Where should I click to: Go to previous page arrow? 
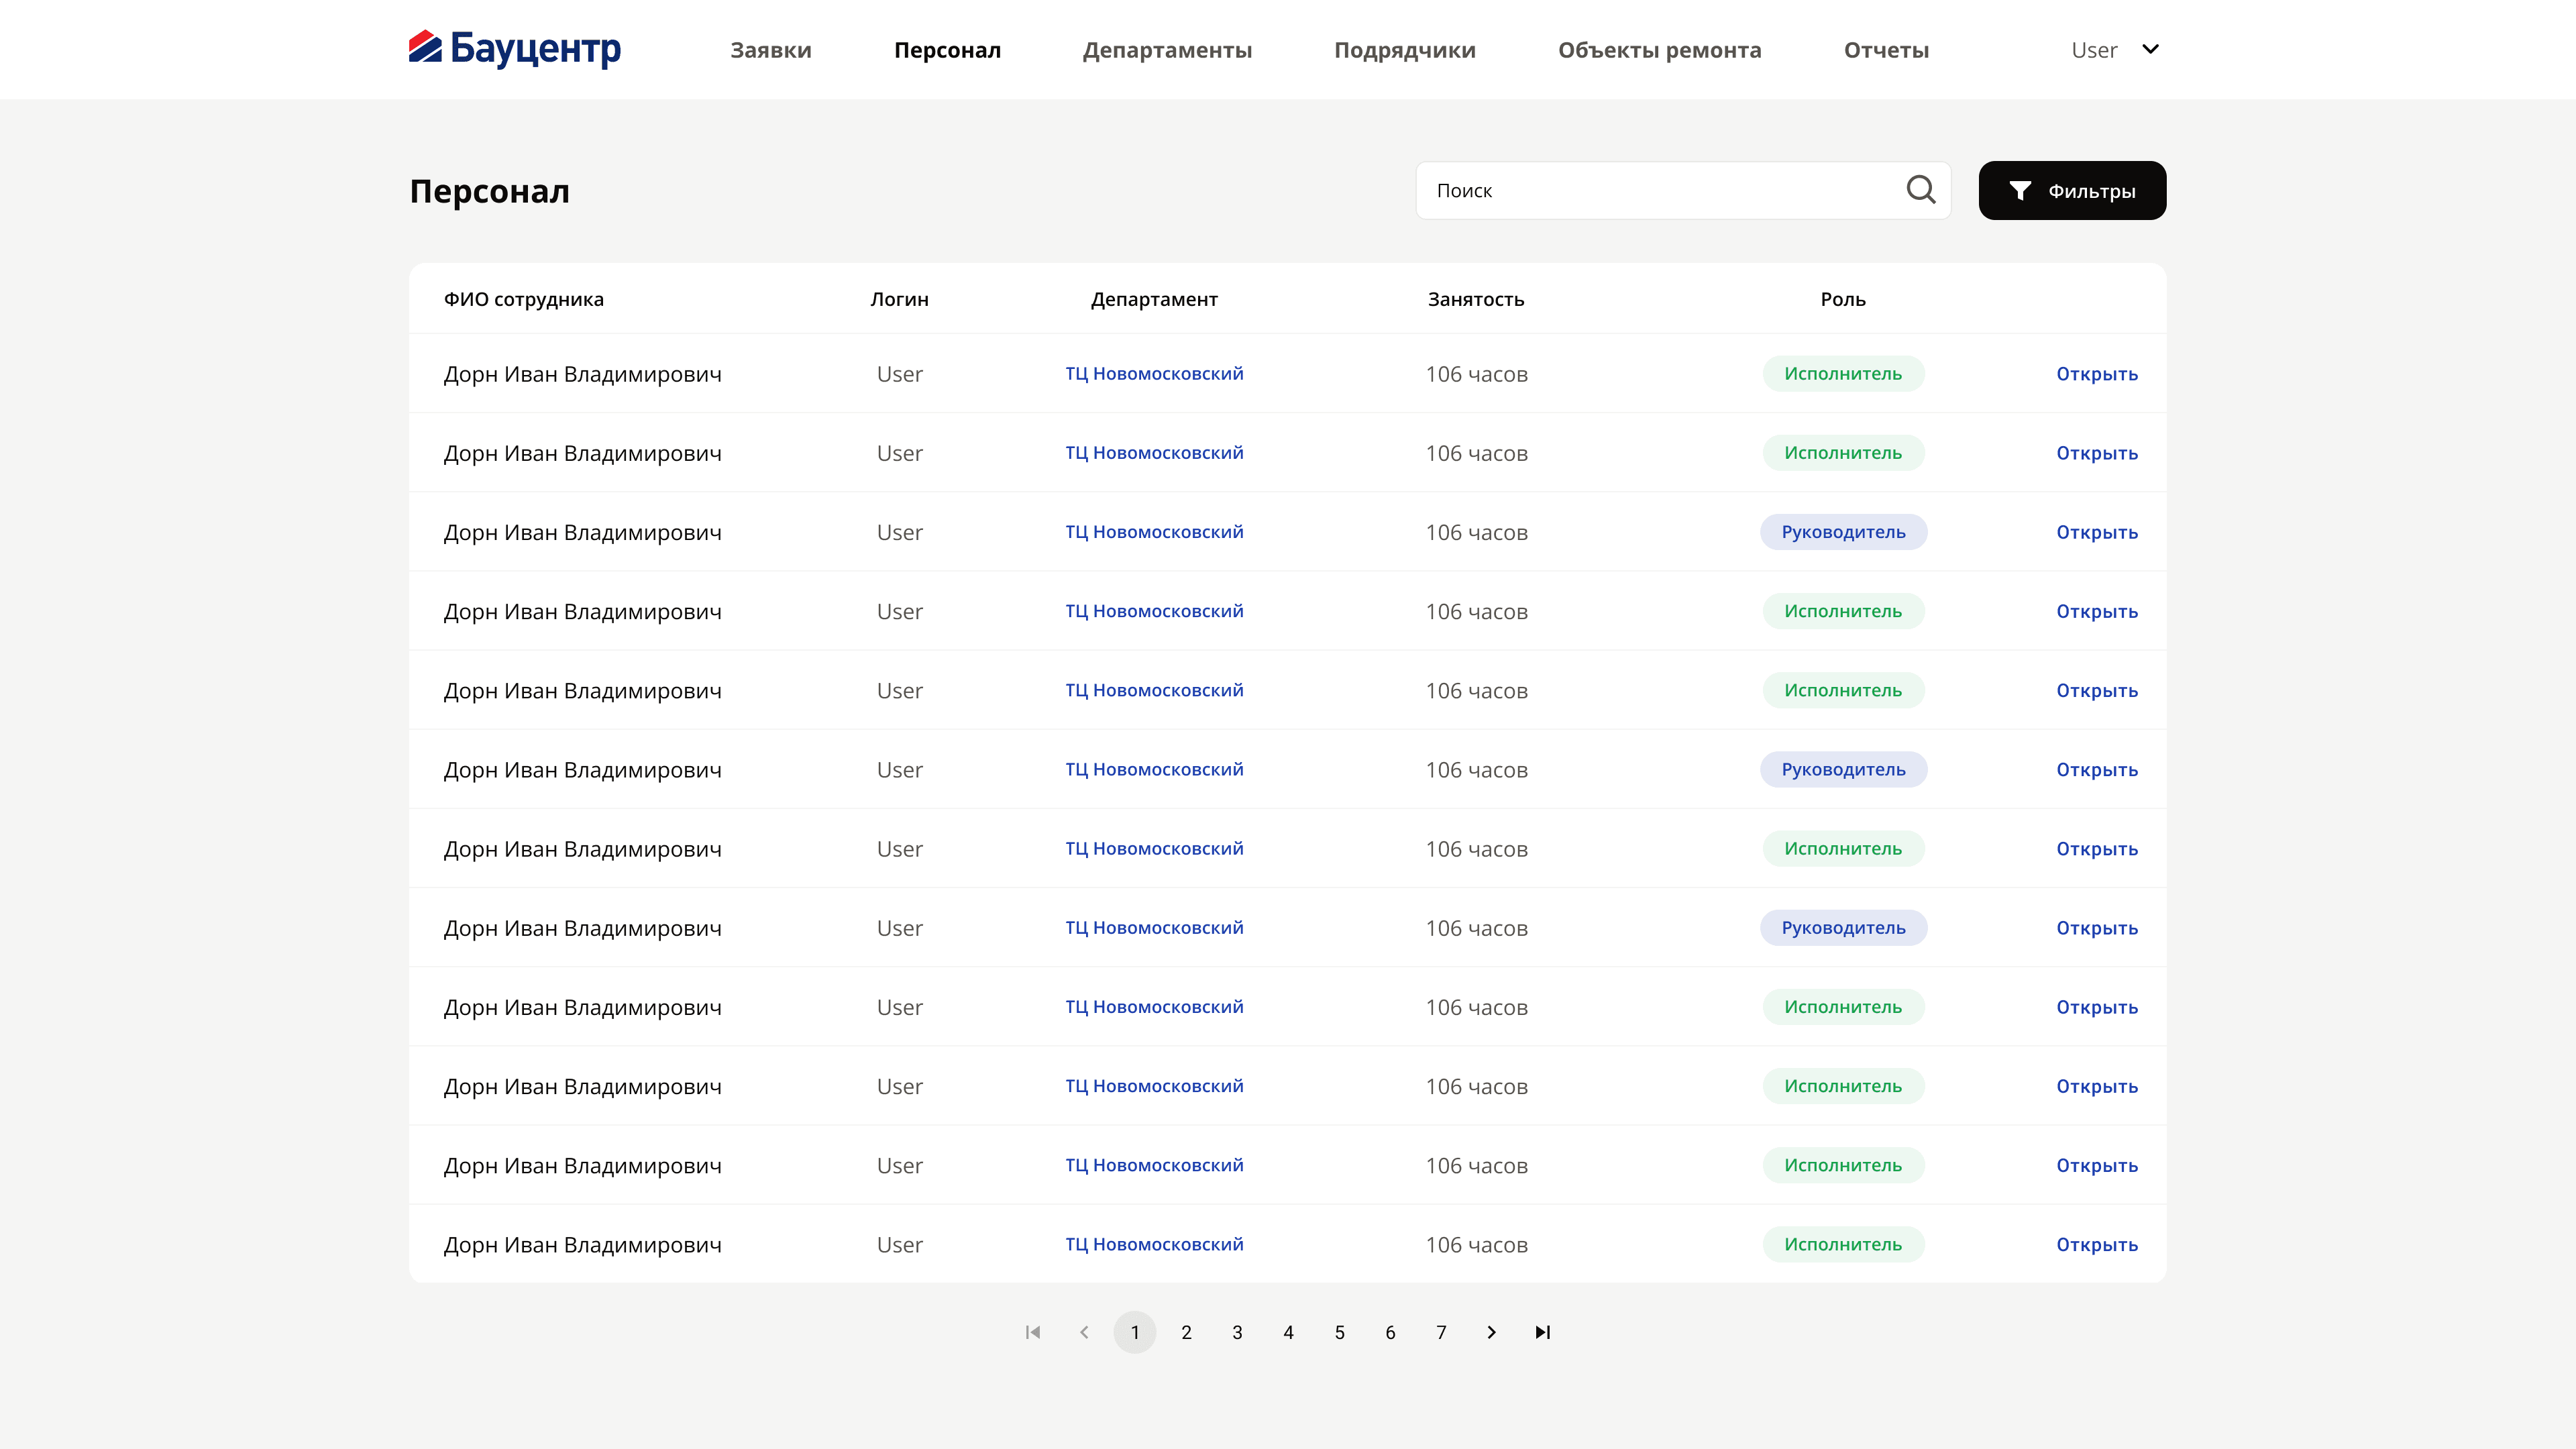pos(1084,1332)
